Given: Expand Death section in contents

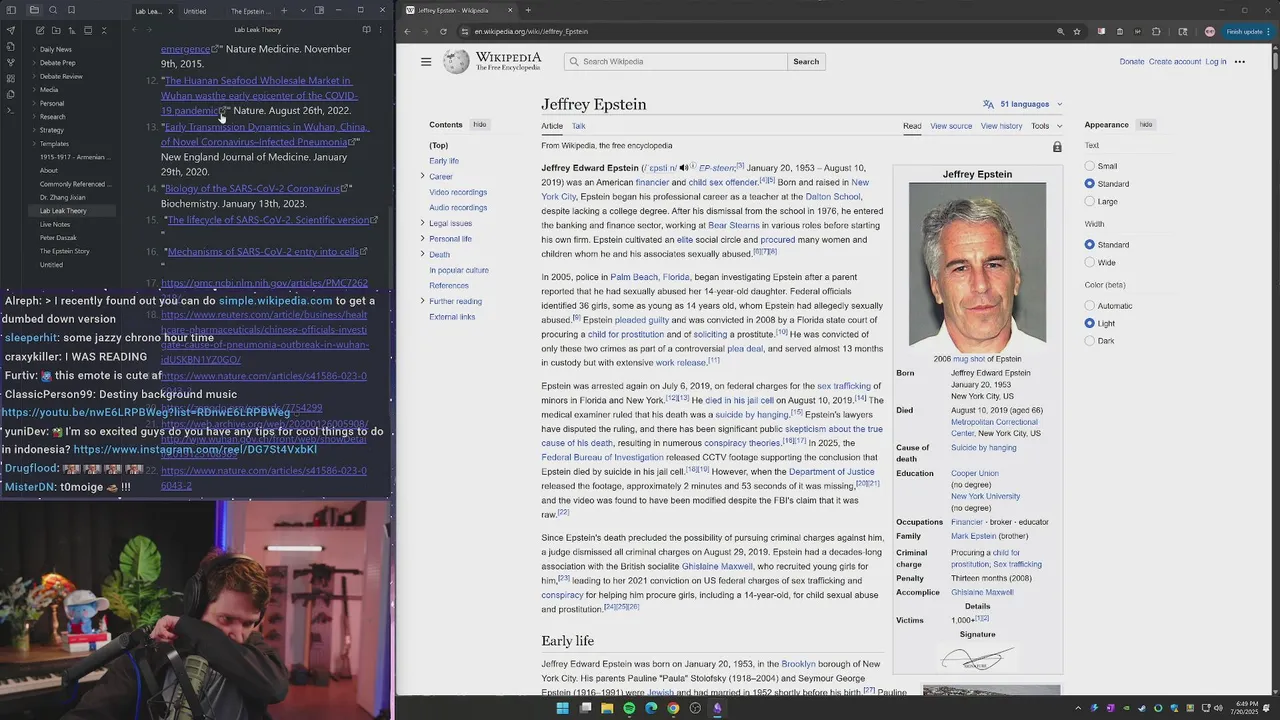Looking at the screenshot, I should pyautogui.click(x=422, y=255).
